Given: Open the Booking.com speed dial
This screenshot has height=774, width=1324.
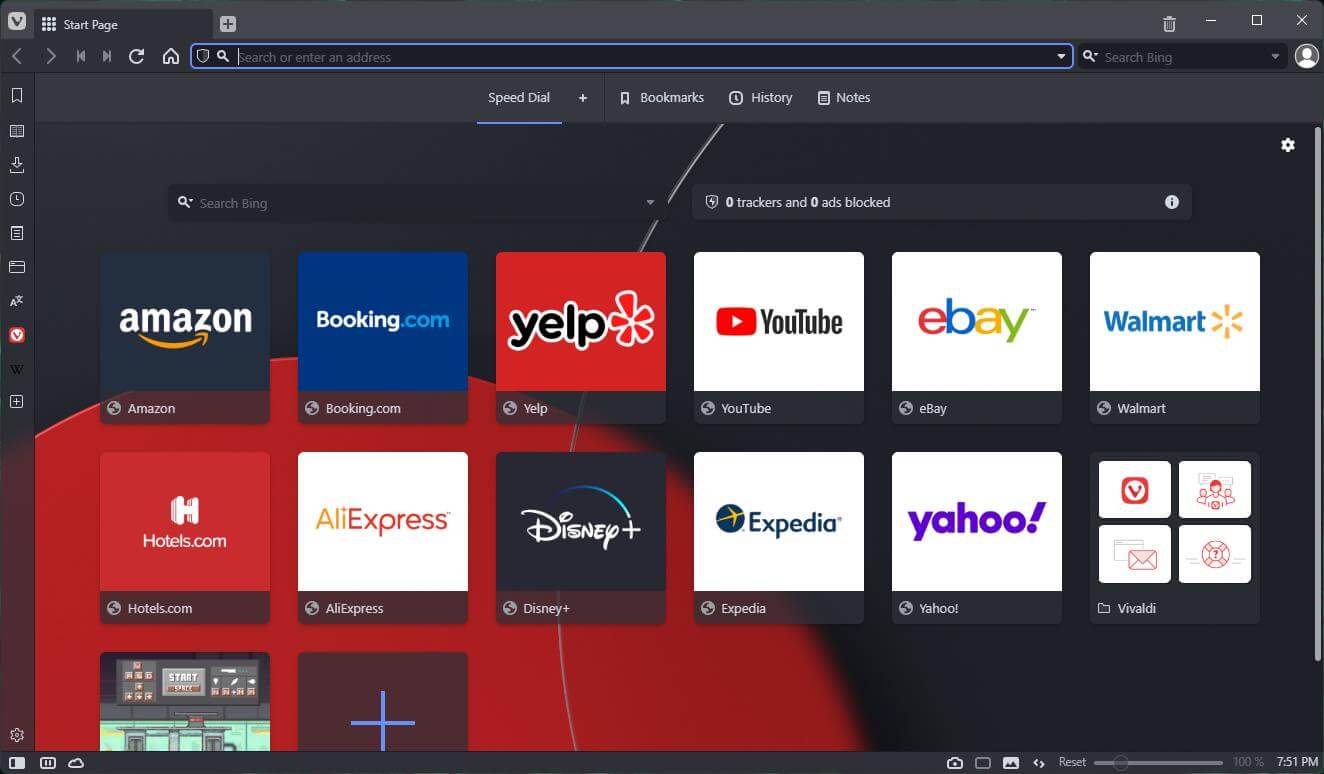Looking at the screenshot, I should (x=383, y=338).
